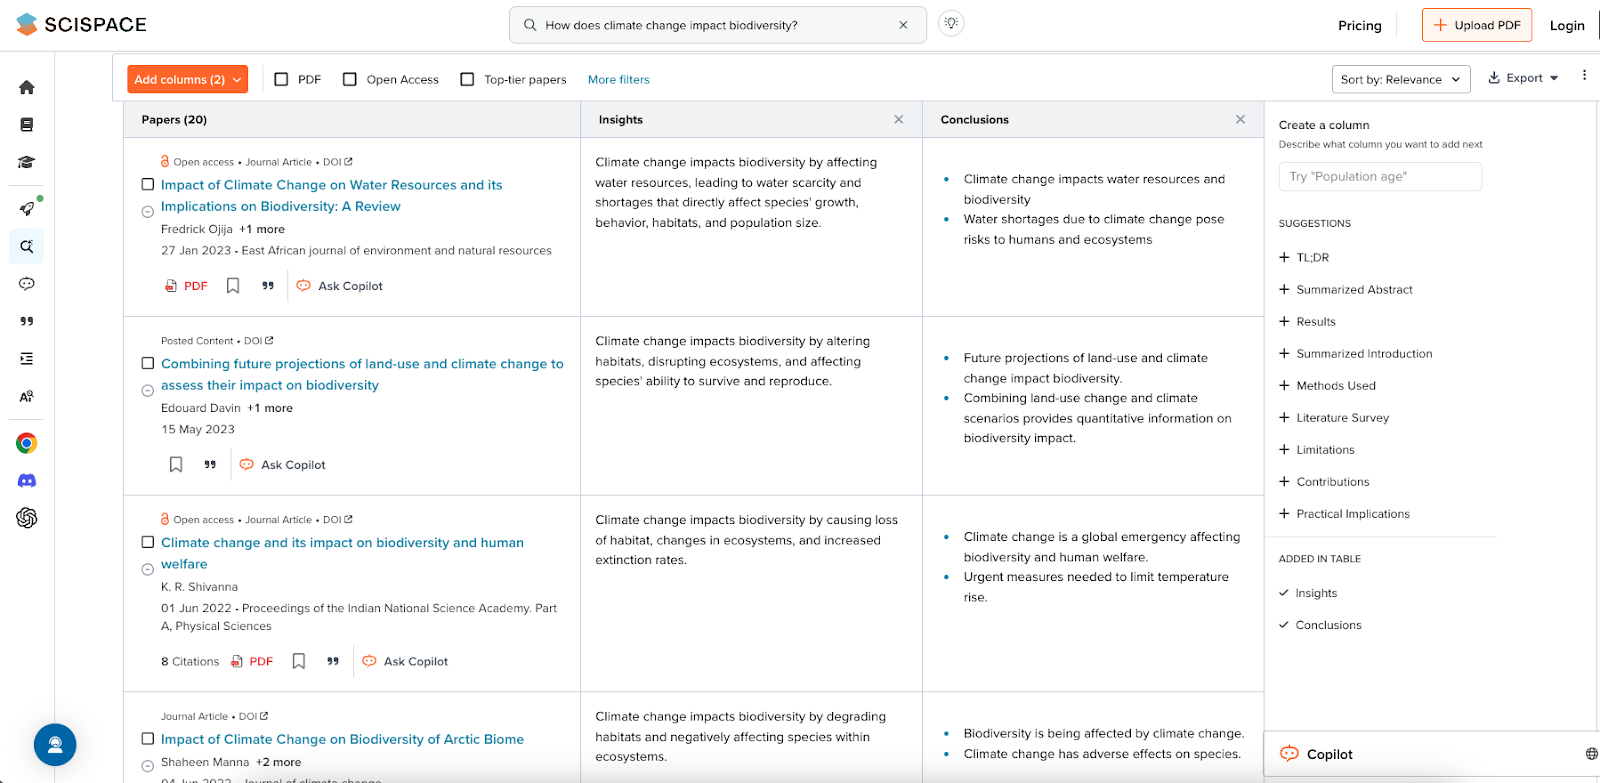Viewport: 1600px width, 783px height.
Task: Add the TL;DR suggested column
Action: 1304,258
